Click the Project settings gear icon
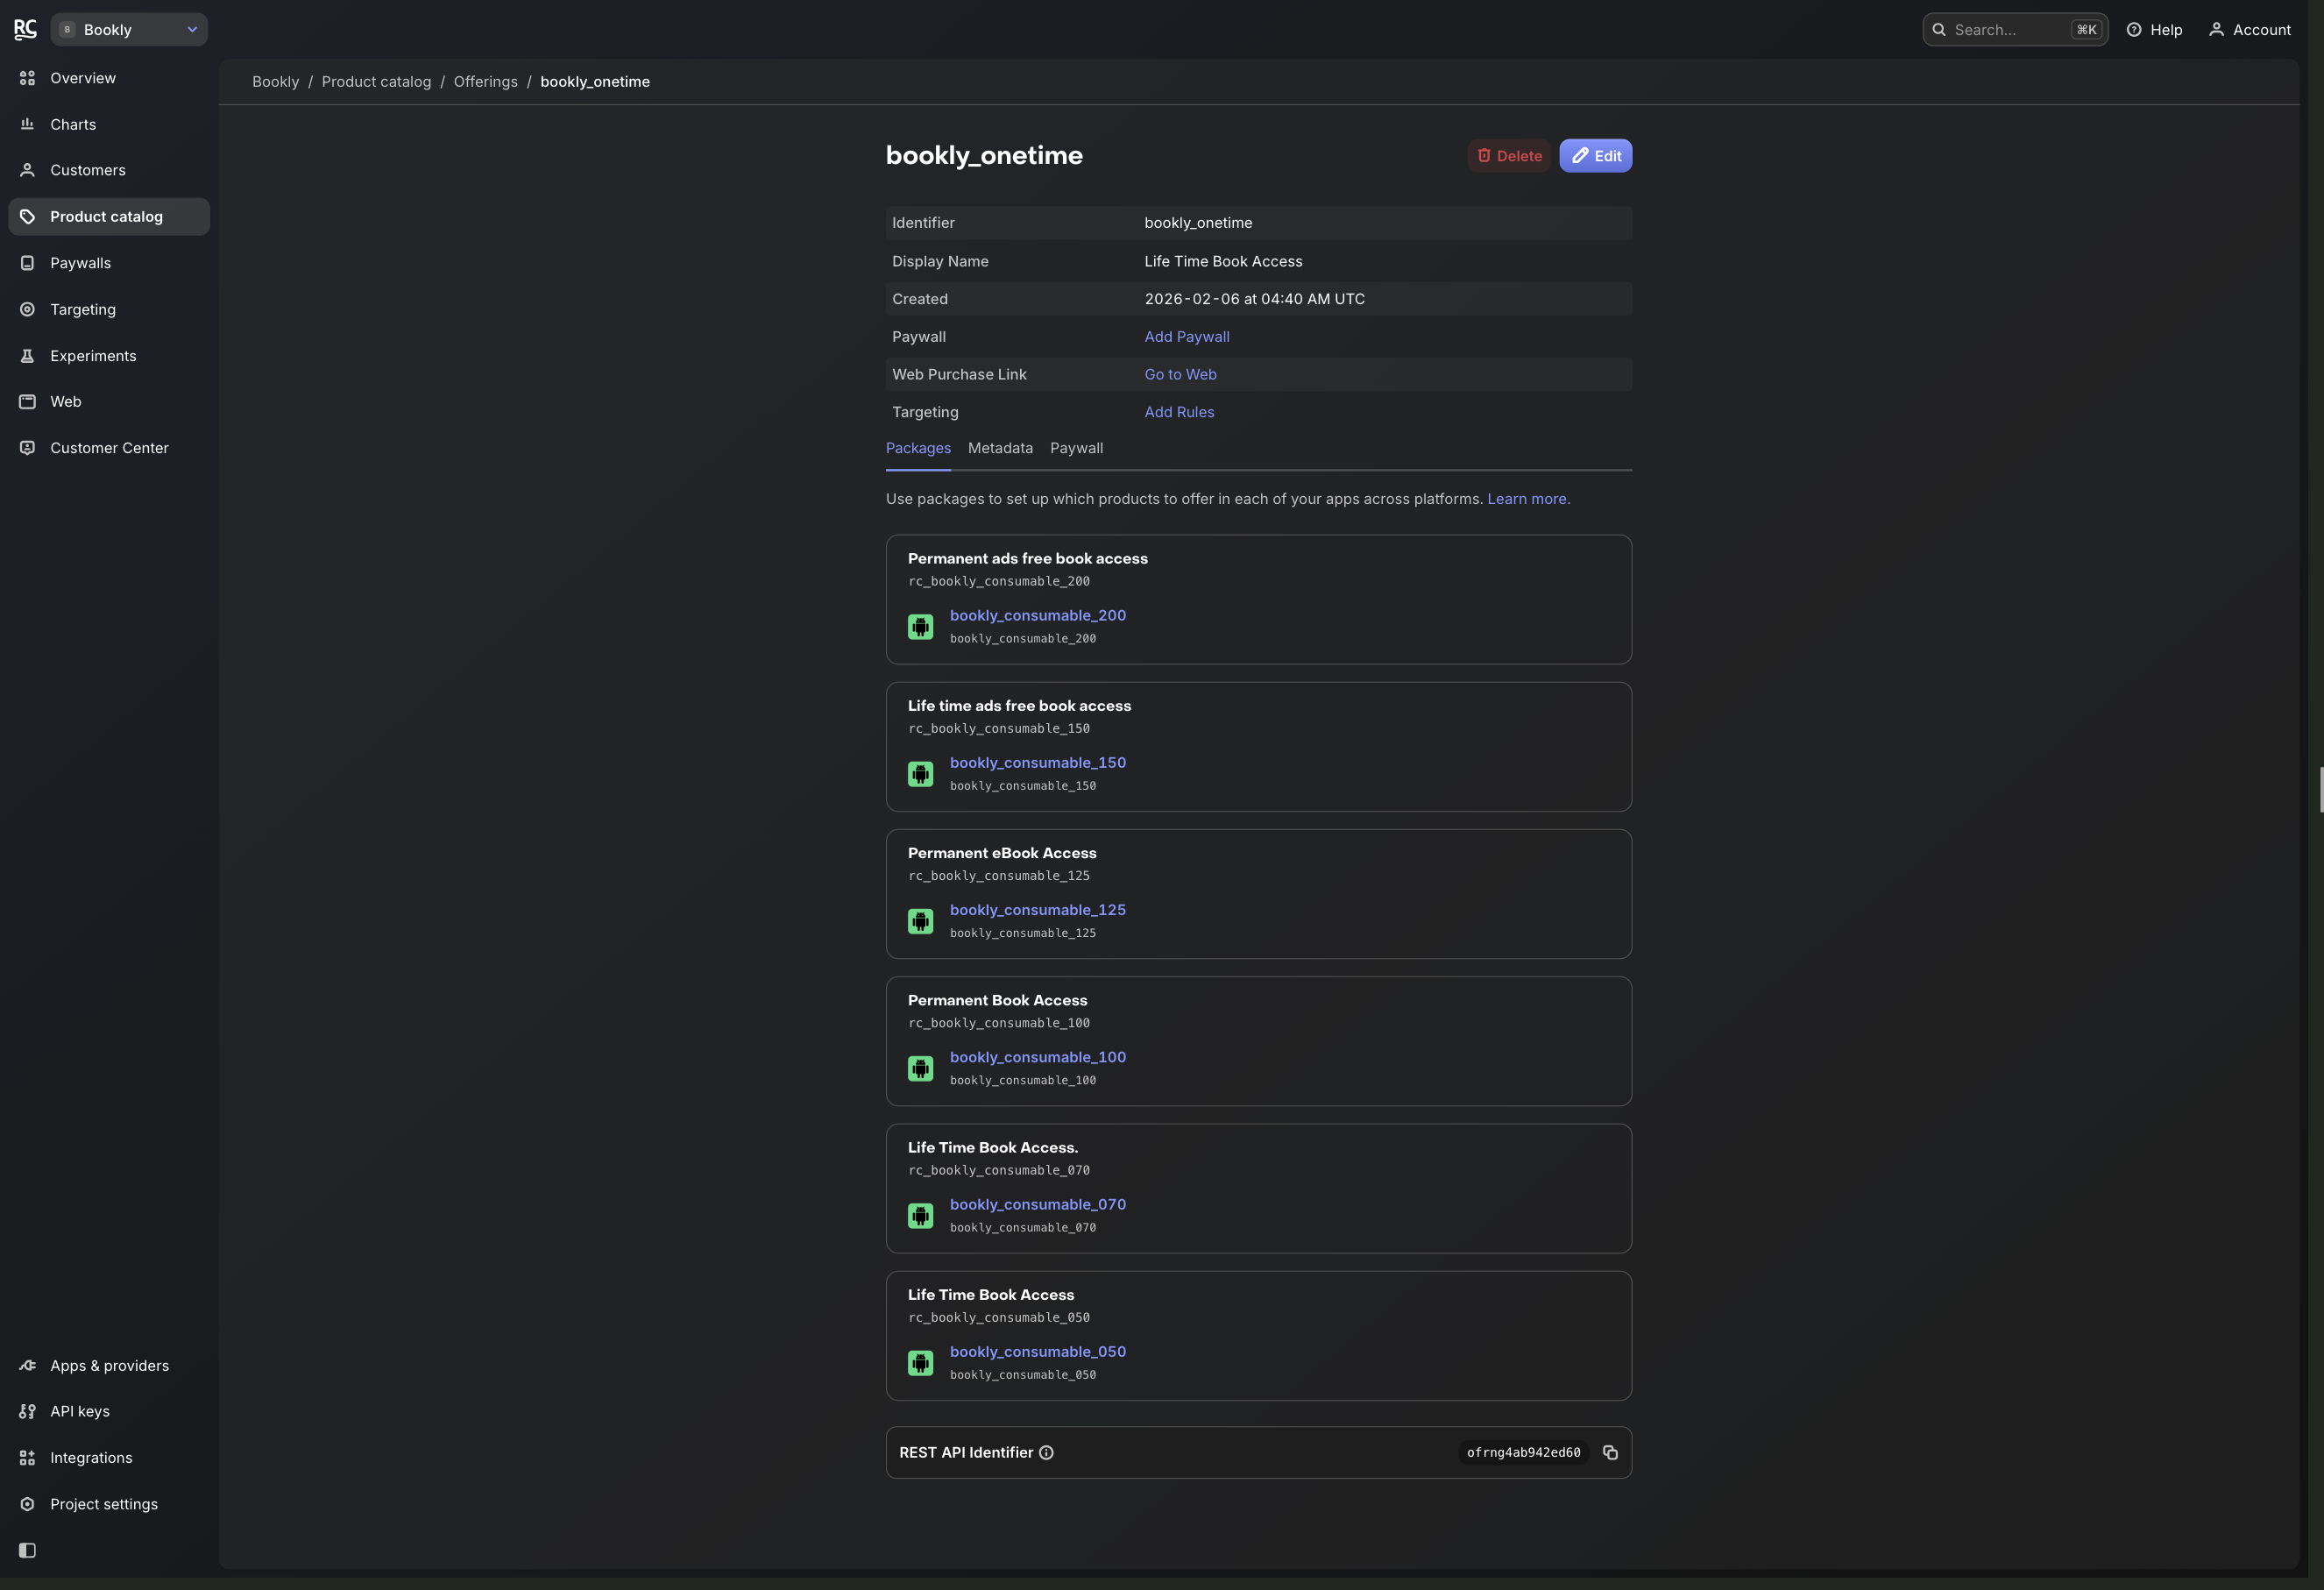The image size is (2324, 1590). pyautogui.click(x=27, y=1503)
